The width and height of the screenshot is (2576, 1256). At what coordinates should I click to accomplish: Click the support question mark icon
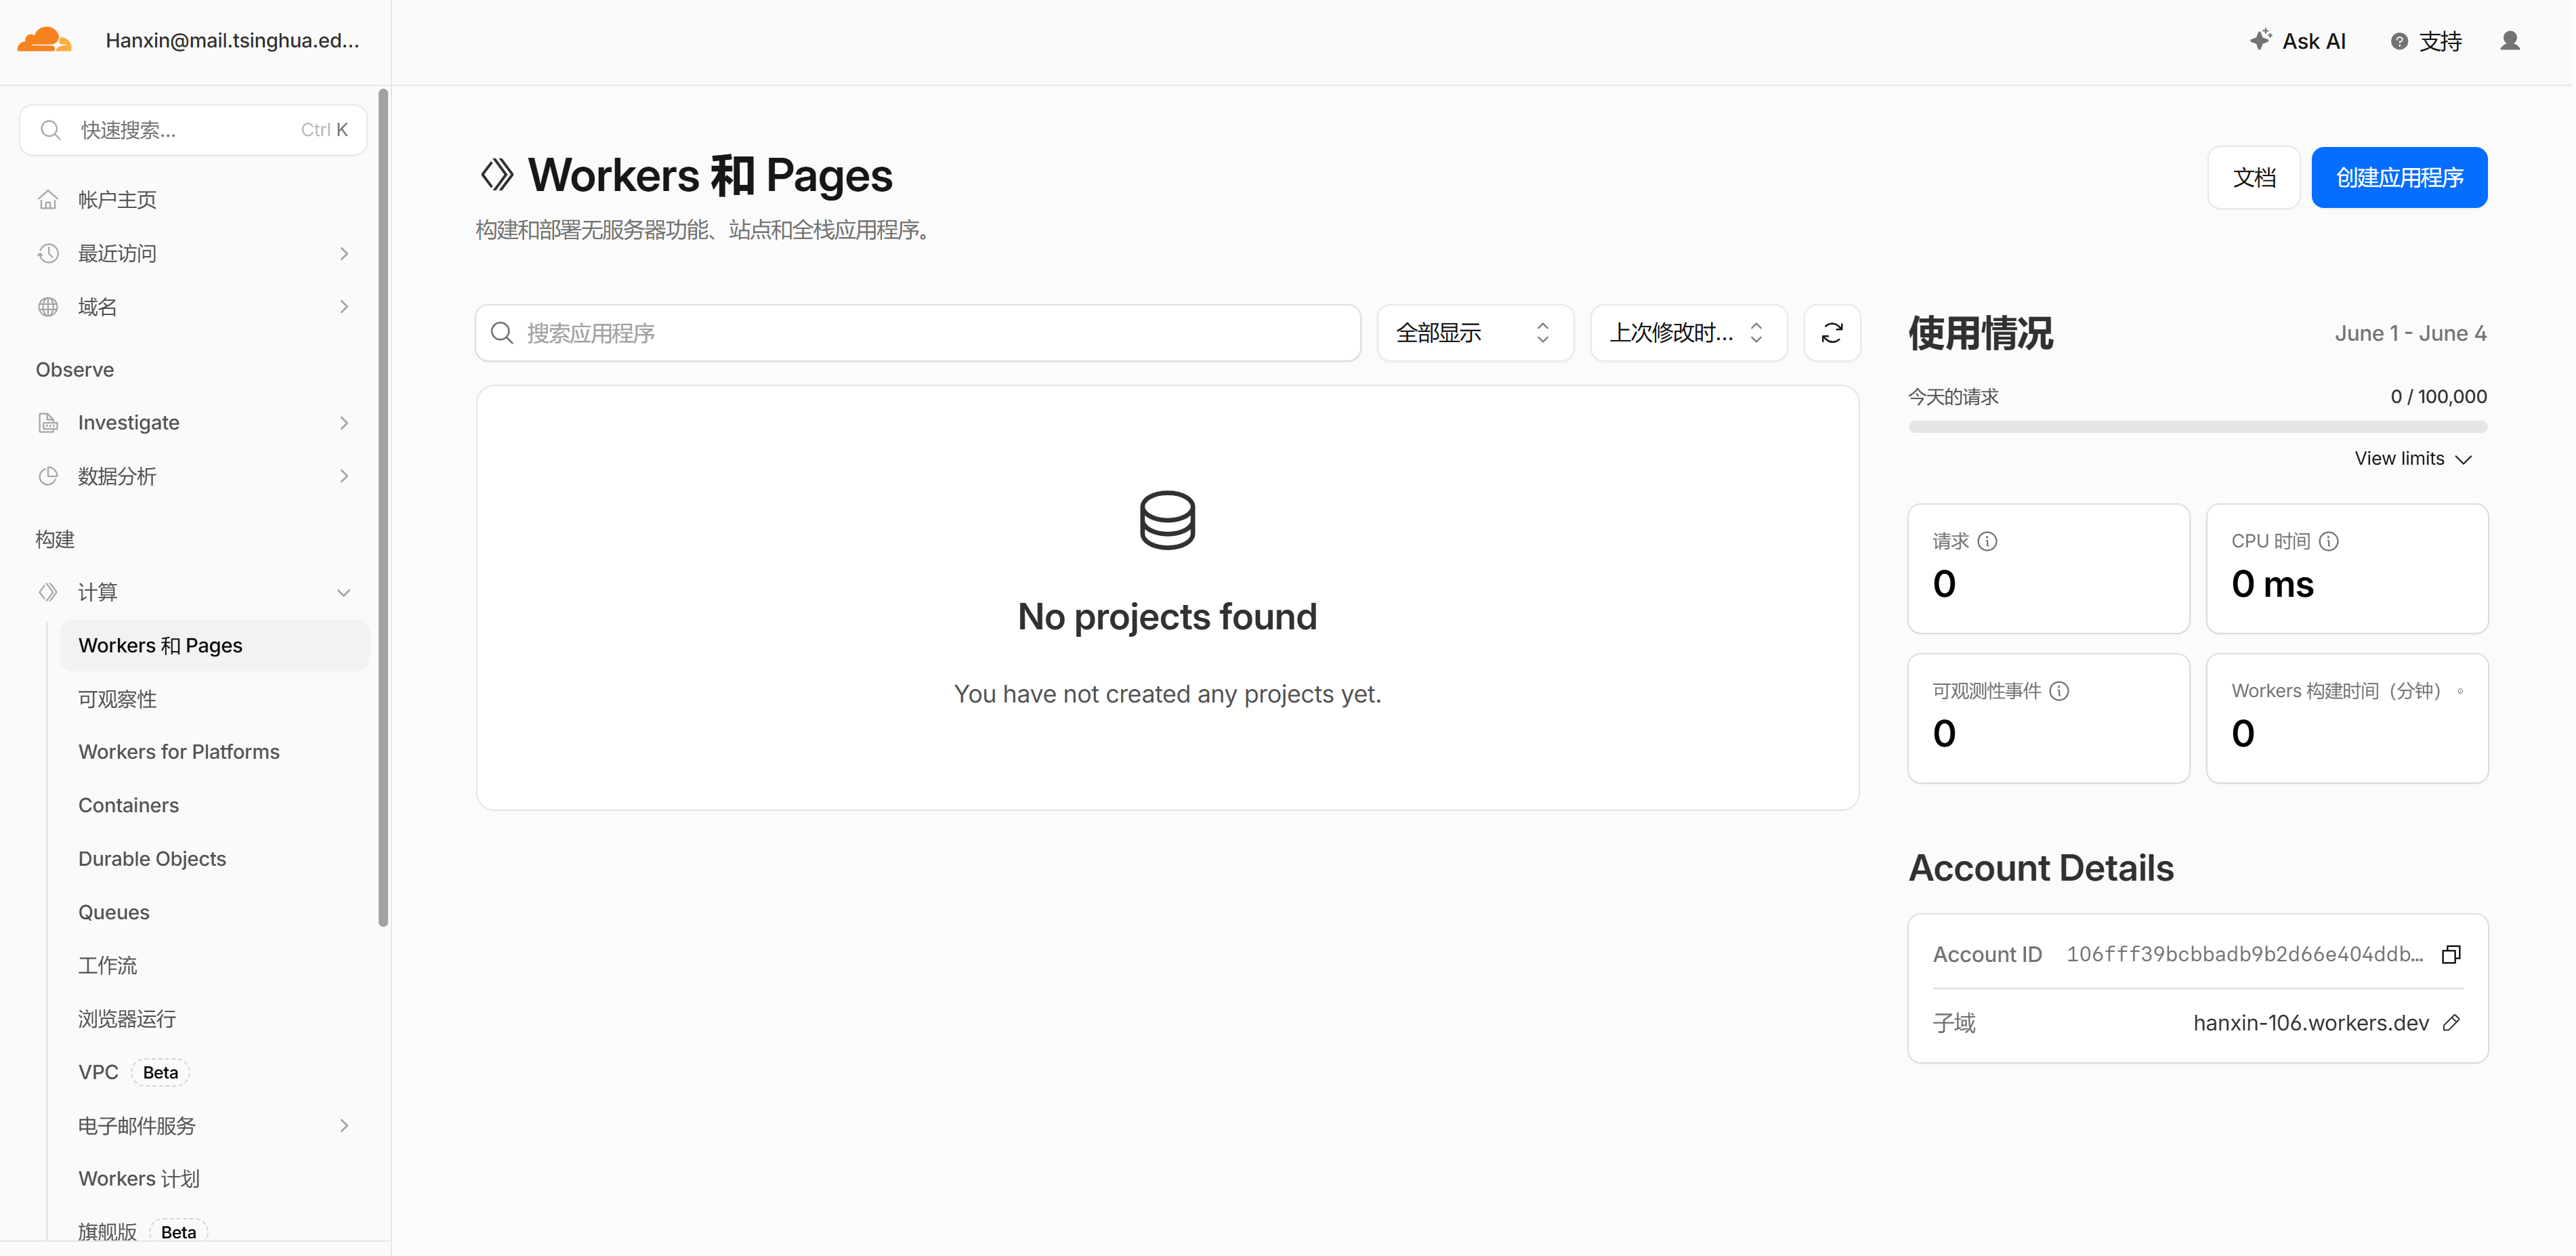(x=2399, y=41)
